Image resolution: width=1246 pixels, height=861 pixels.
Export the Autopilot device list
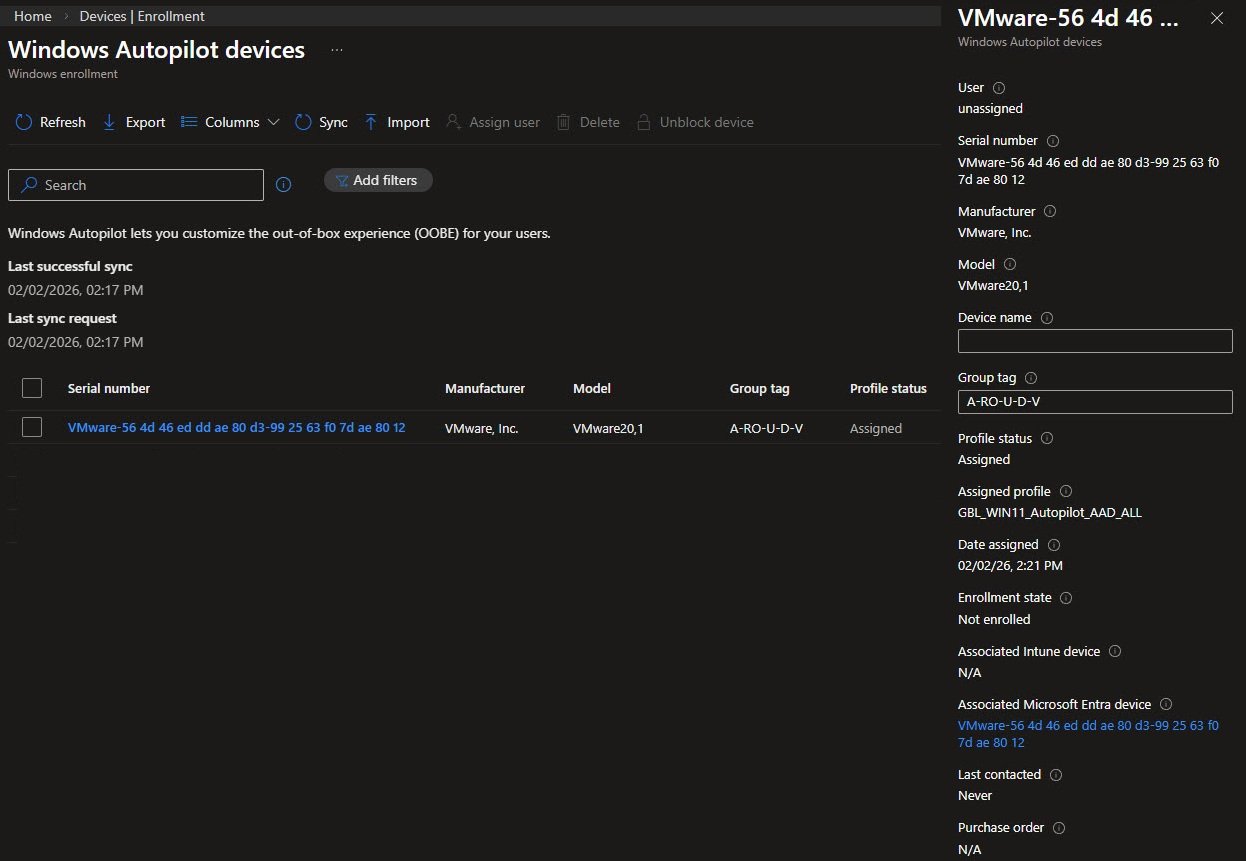coord(134,122)
